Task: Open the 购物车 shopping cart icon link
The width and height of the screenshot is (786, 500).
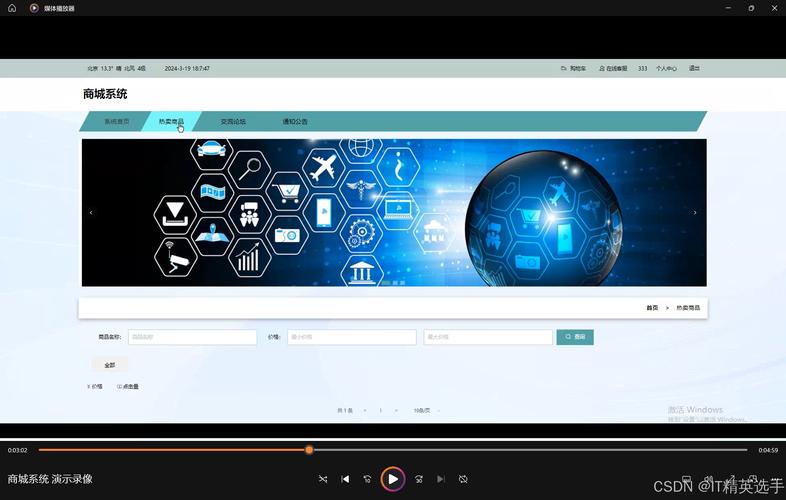Action: click(574, 69)
